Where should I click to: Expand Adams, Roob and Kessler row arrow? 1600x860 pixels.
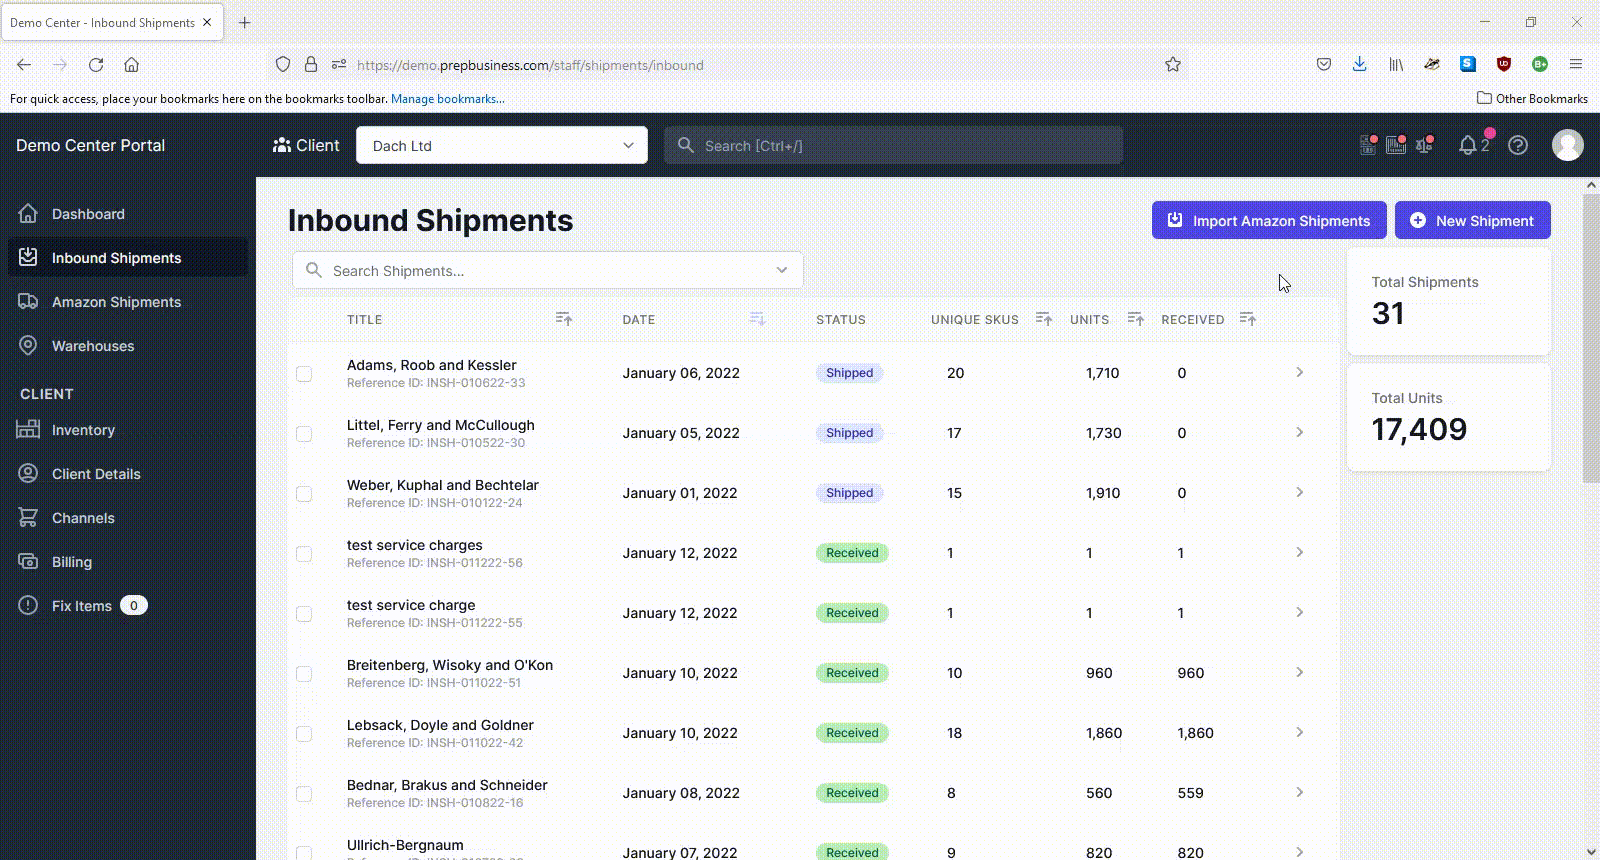(1299, 372)
